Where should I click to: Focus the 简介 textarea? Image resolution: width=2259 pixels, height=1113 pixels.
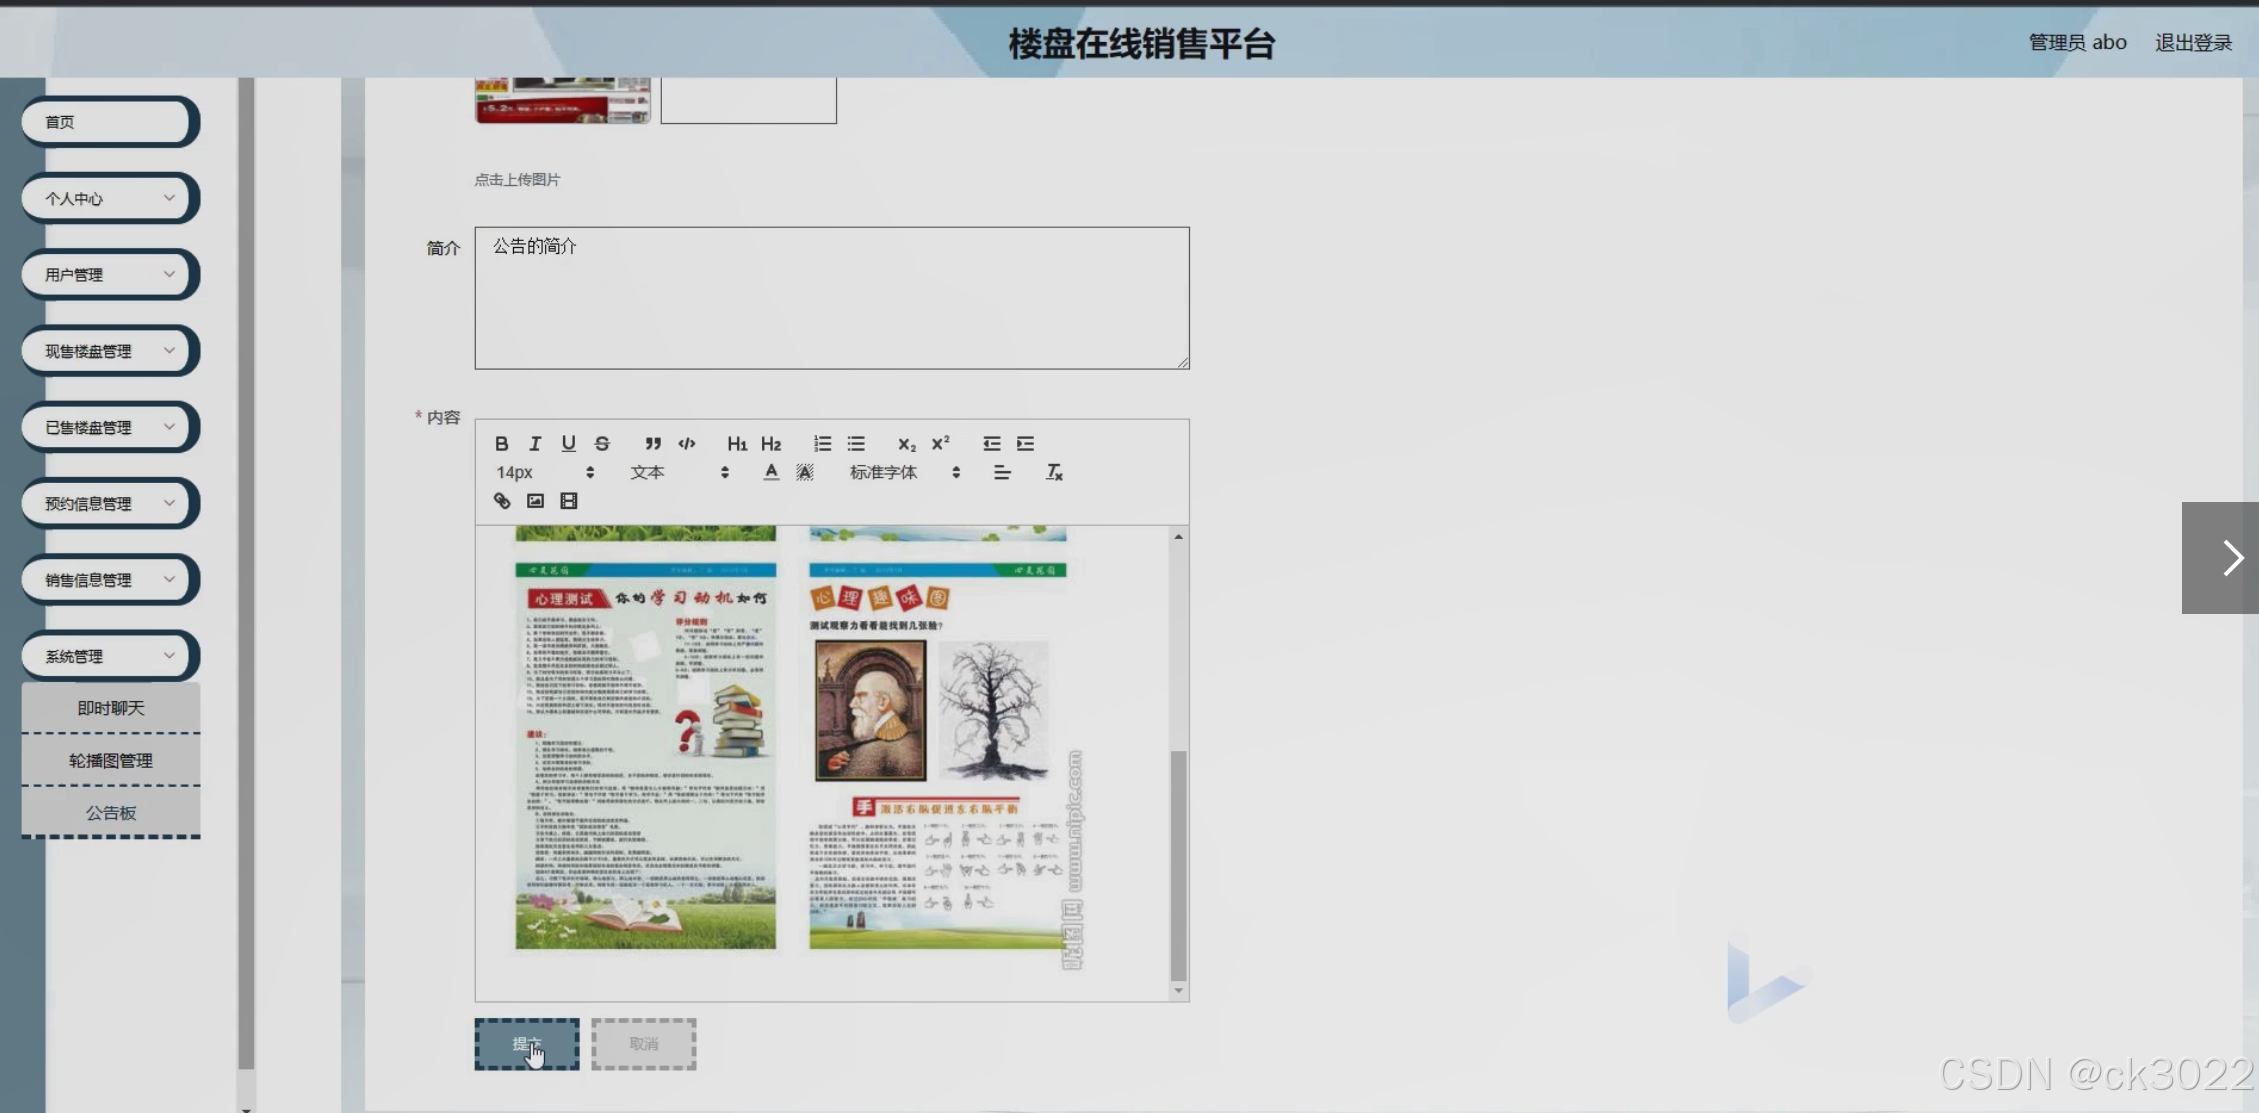pos(832,298)
